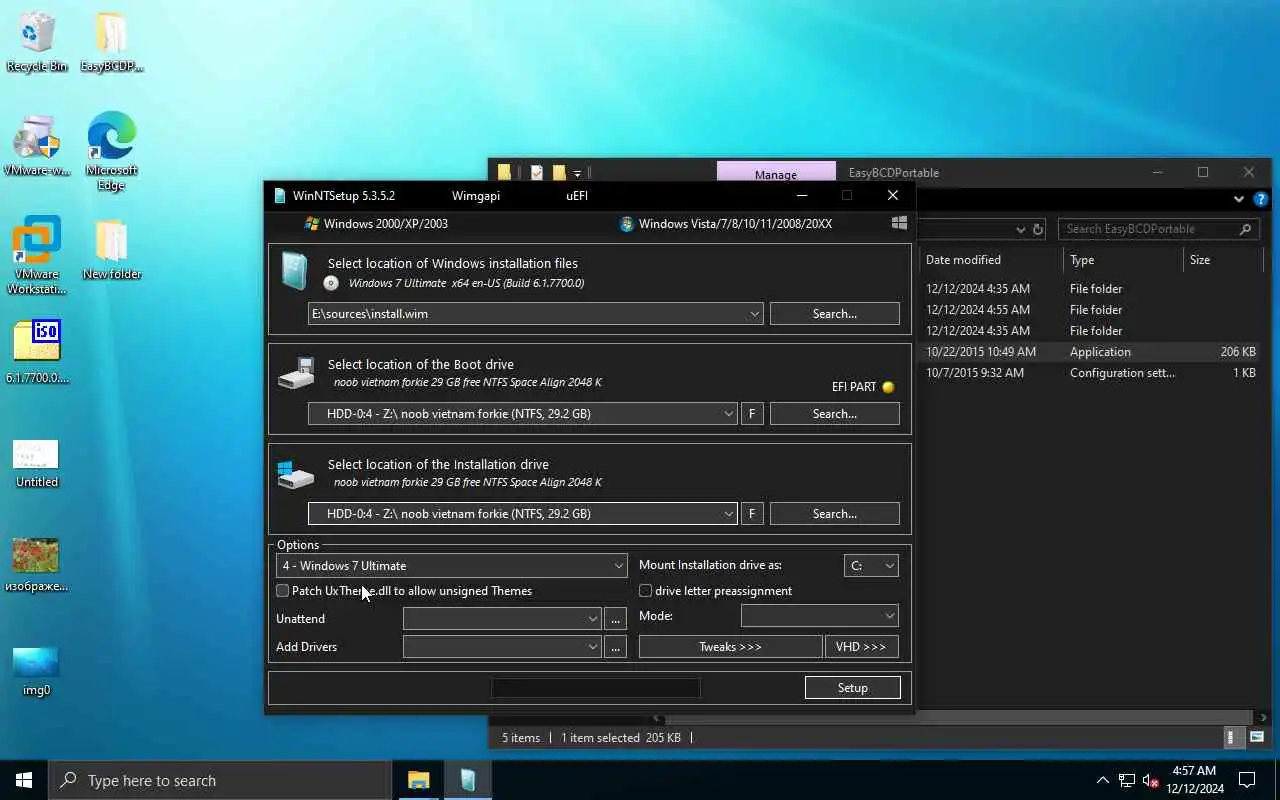Open the Installation drive selection dropdown

coord(729,514)
